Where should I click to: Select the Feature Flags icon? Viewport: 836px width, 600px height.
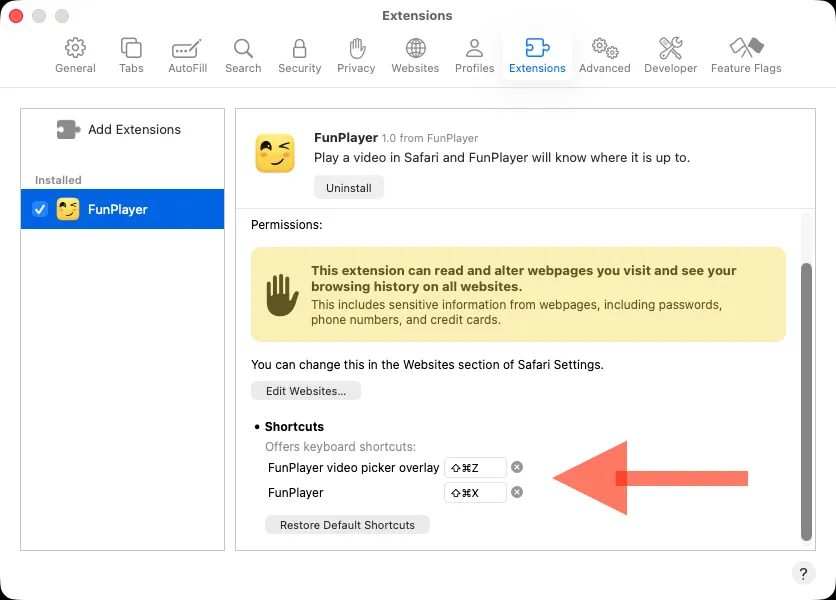(746, 54)
